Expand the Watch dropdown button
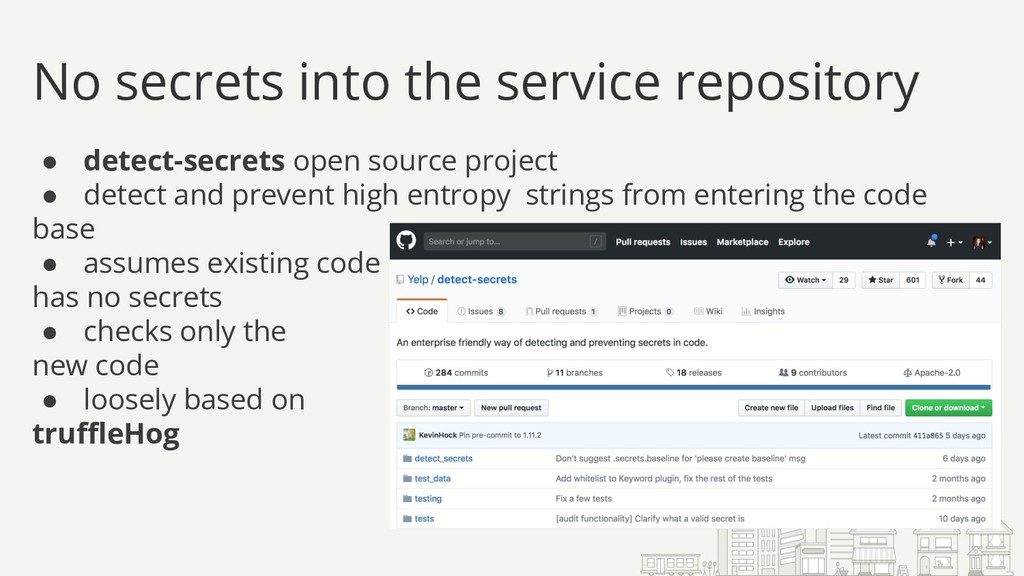 [x=805, y=280]
